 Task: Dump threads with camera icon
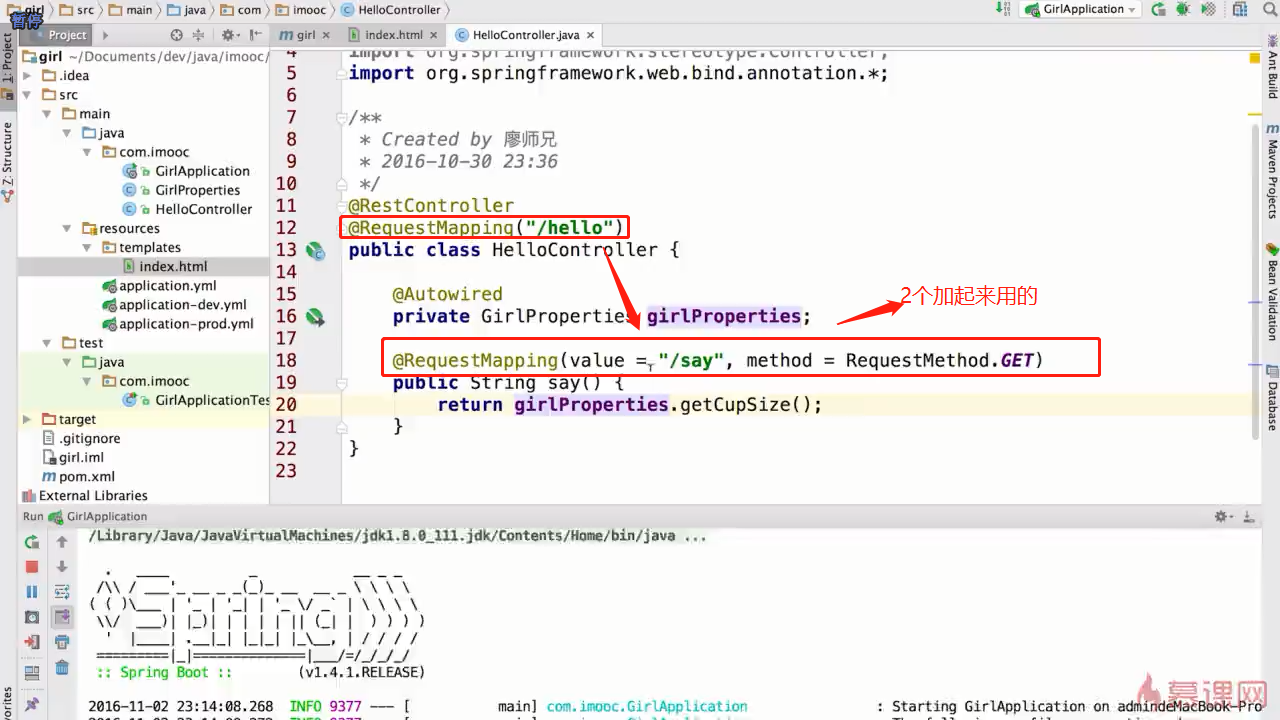pos(32,617)
